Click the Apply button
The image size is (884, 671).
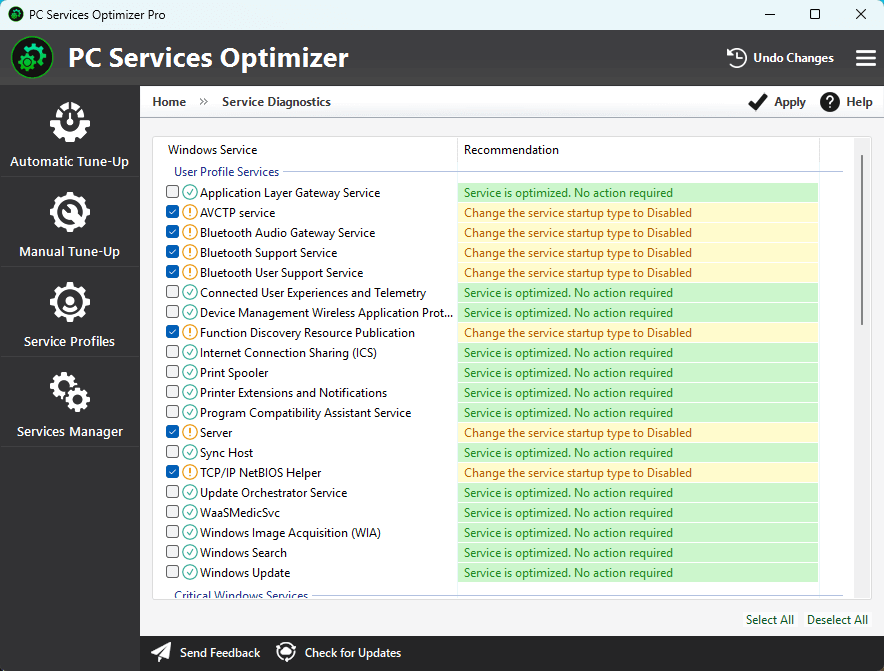pos(777,102)
